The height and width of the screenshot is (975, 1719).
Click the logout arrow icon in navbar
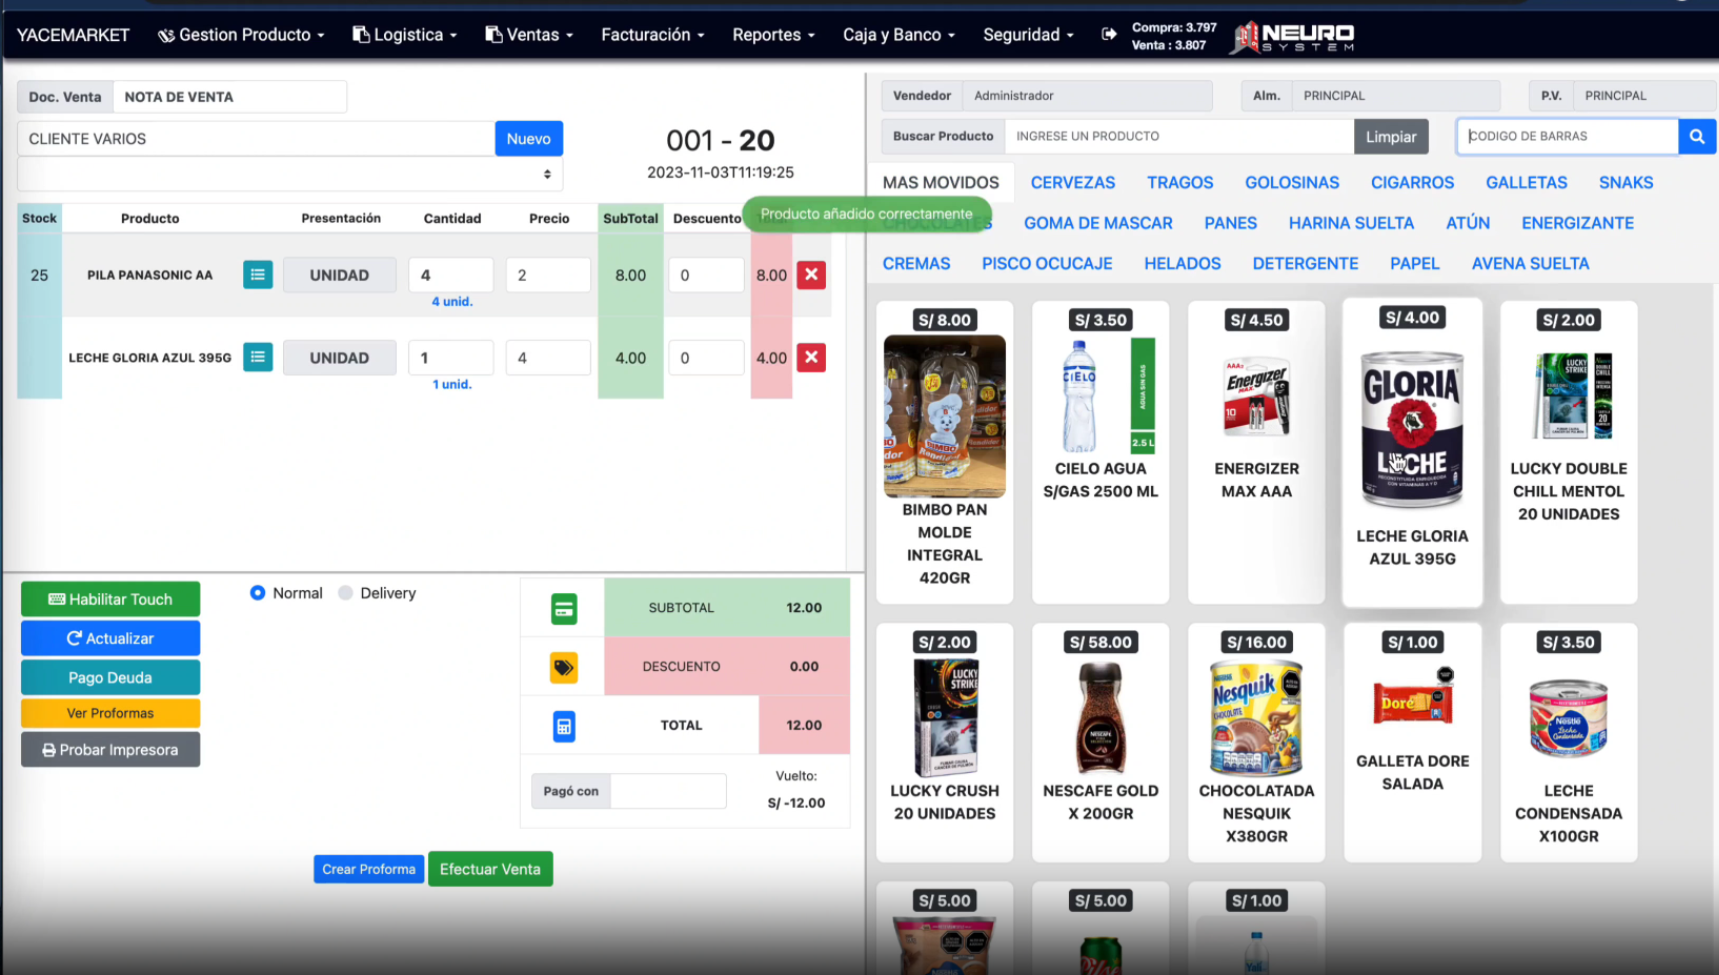1108,34
